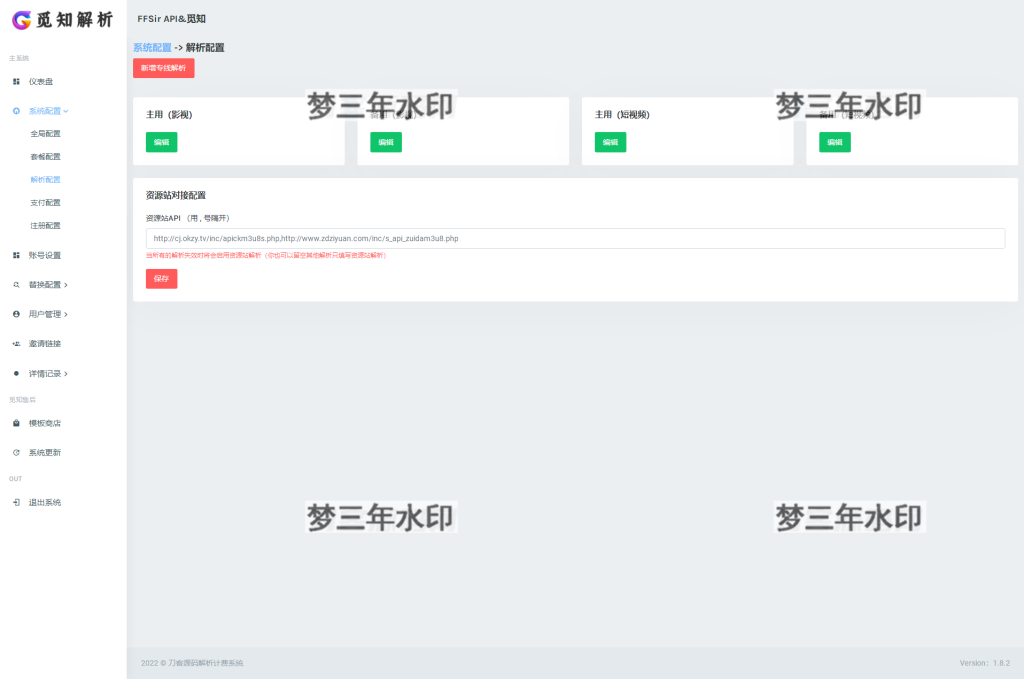Image resolution: width=1024 pixels, height=679 pixels.
Task: Expand the 用户管理 submenu arrow
Action: tap(66, 315)
